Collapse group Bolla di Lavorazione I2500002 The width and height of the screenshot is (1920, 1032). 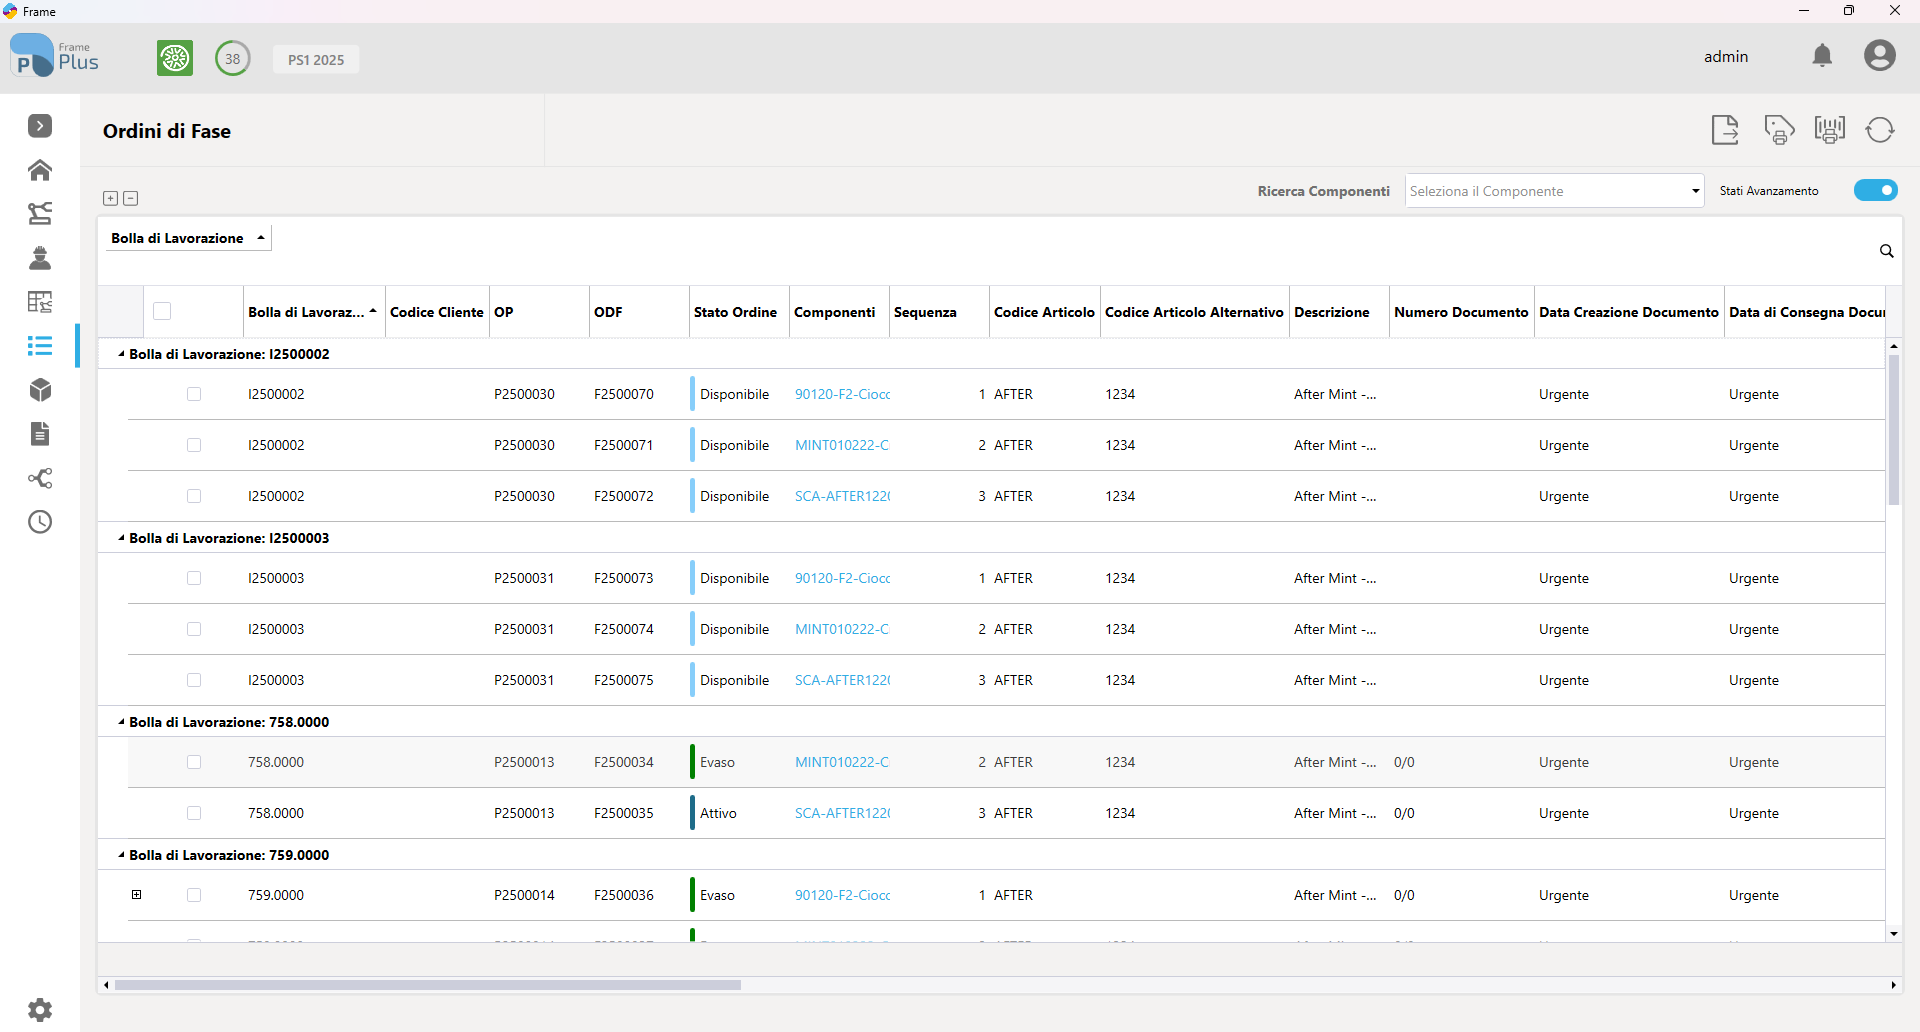point(122,354)
